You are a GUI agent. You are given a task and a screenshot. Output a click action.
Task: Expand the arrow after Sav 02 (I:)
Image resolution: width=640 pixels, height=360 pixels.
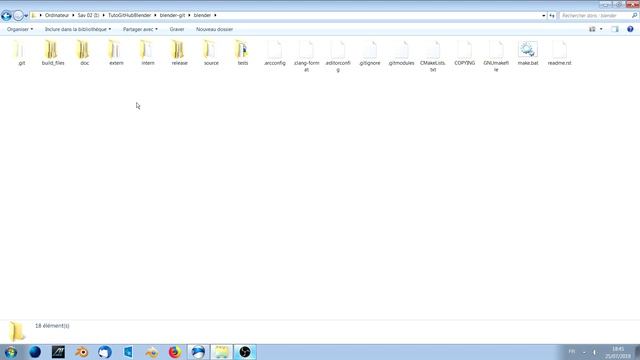click(x=103, y=15)
